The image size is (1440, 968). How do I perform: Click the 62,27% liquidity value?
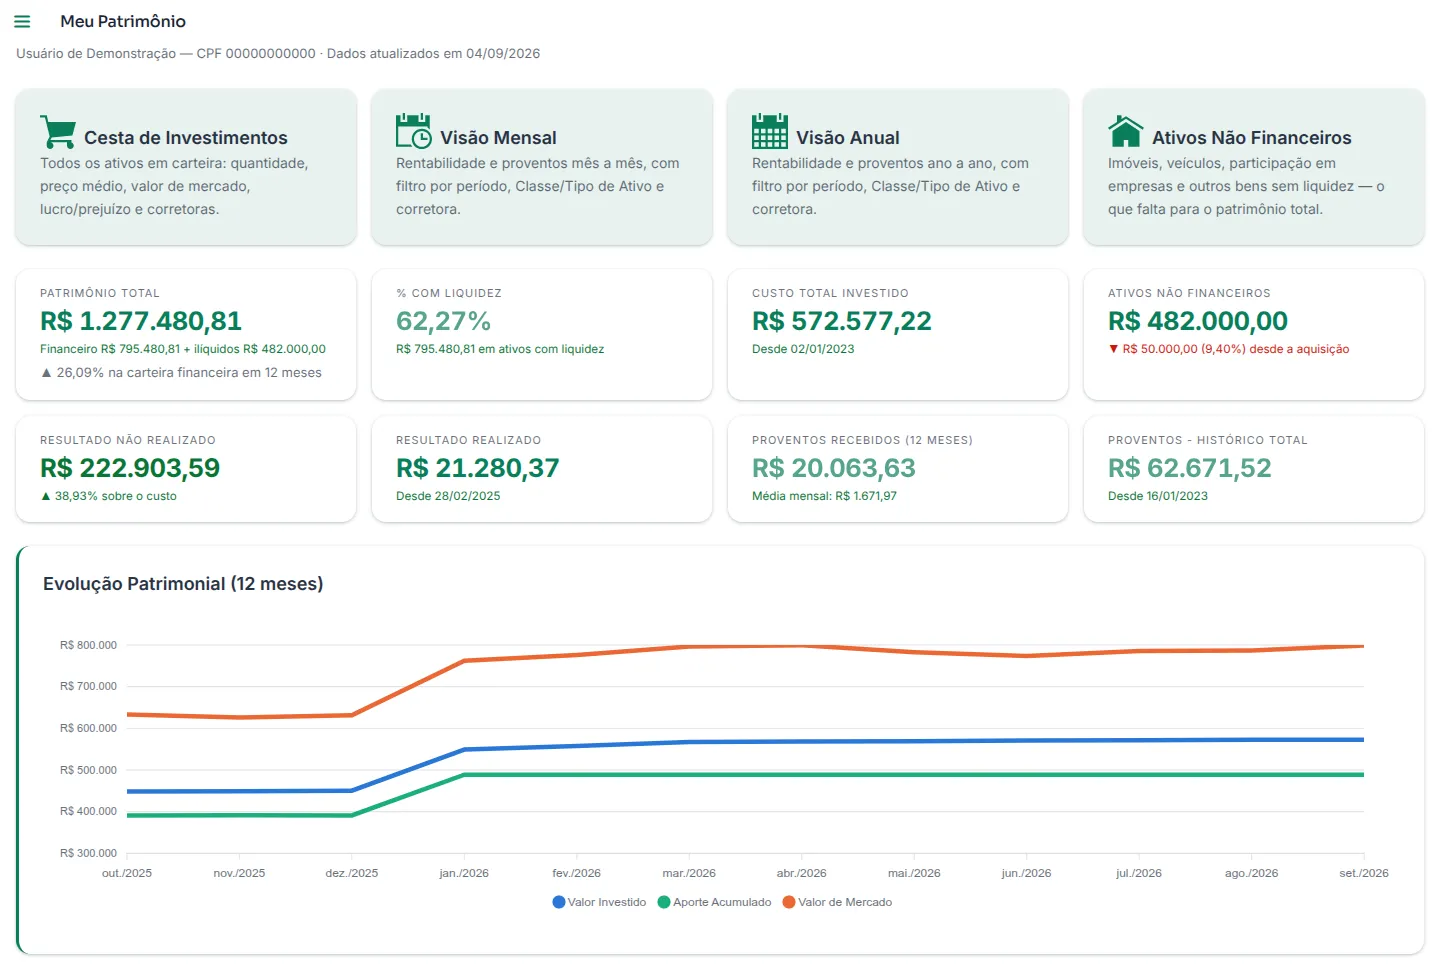tap(443, 321)
